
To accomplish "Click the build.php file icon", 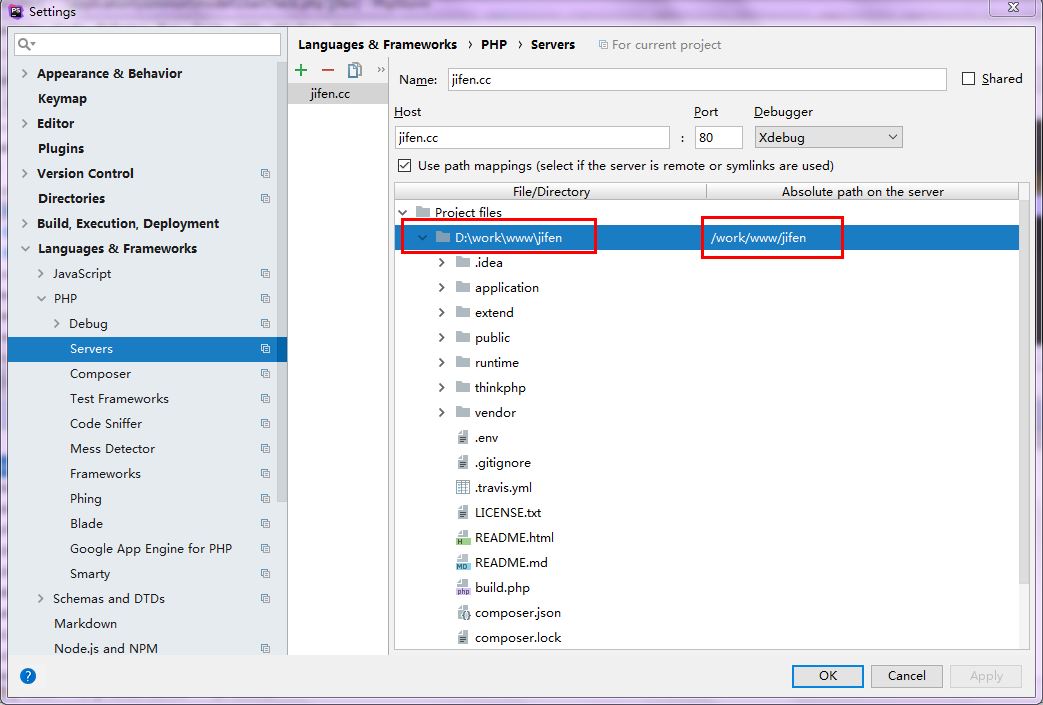I will pyautogui.click(x=463, y=588).
